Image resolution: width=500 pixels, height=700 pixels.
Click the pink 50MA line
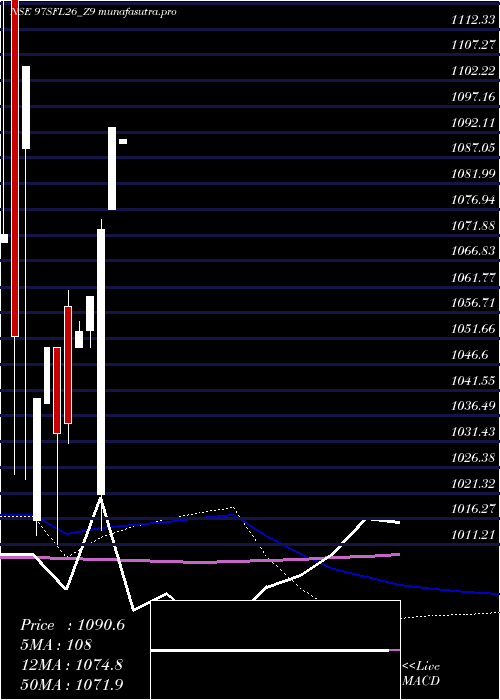tap(201, 559)
